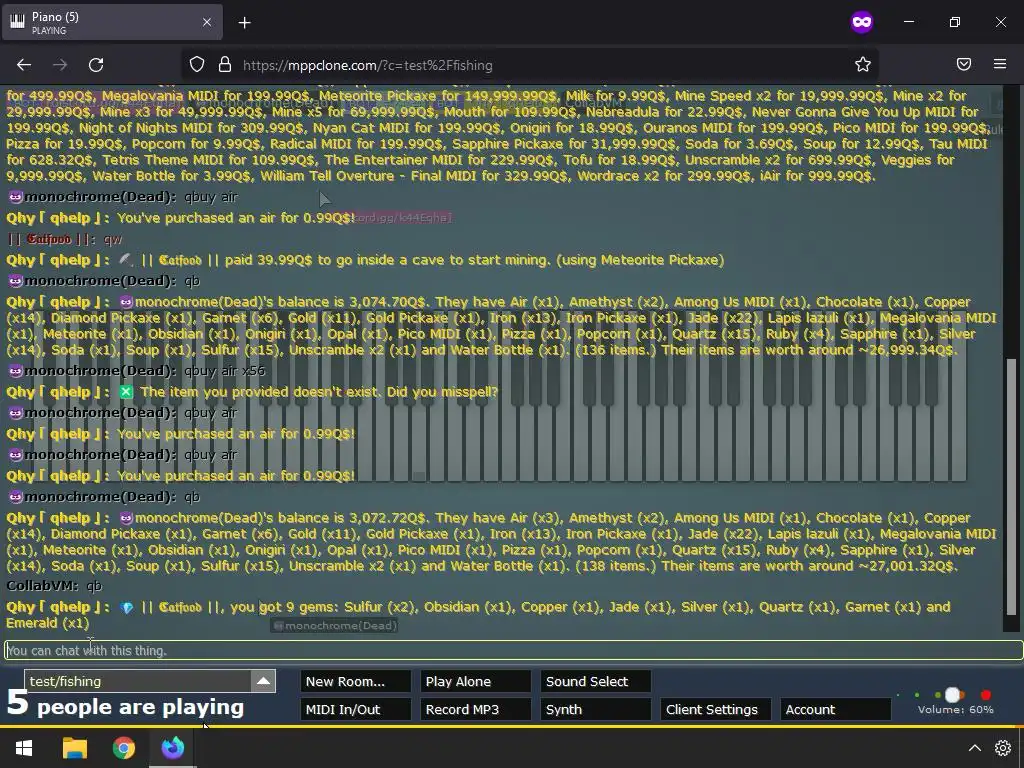Select the Piano (5) PLAYING tab

[112, 23]
